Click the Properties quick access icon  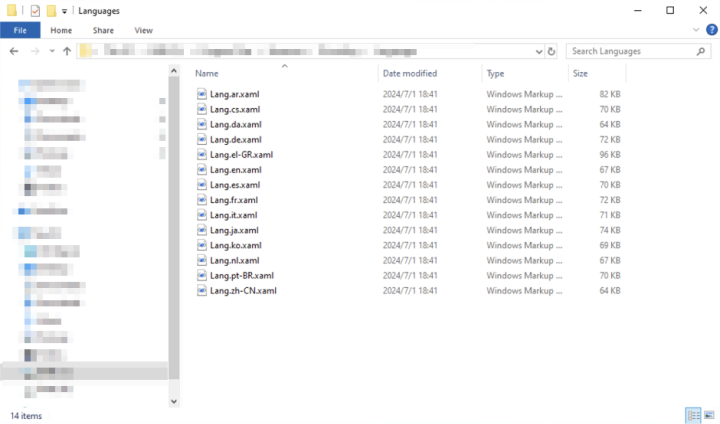tap(35, 10)
